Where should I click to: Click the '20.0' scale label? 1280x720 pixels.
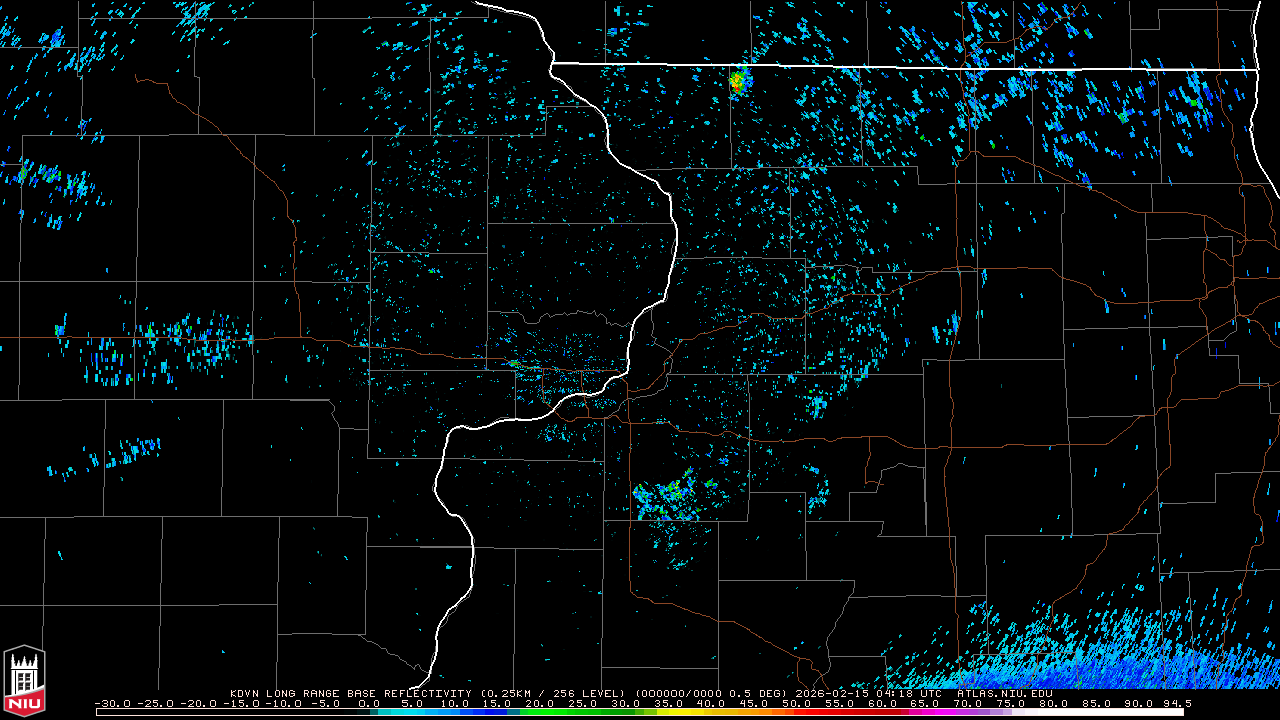click(x=540, y=703)
